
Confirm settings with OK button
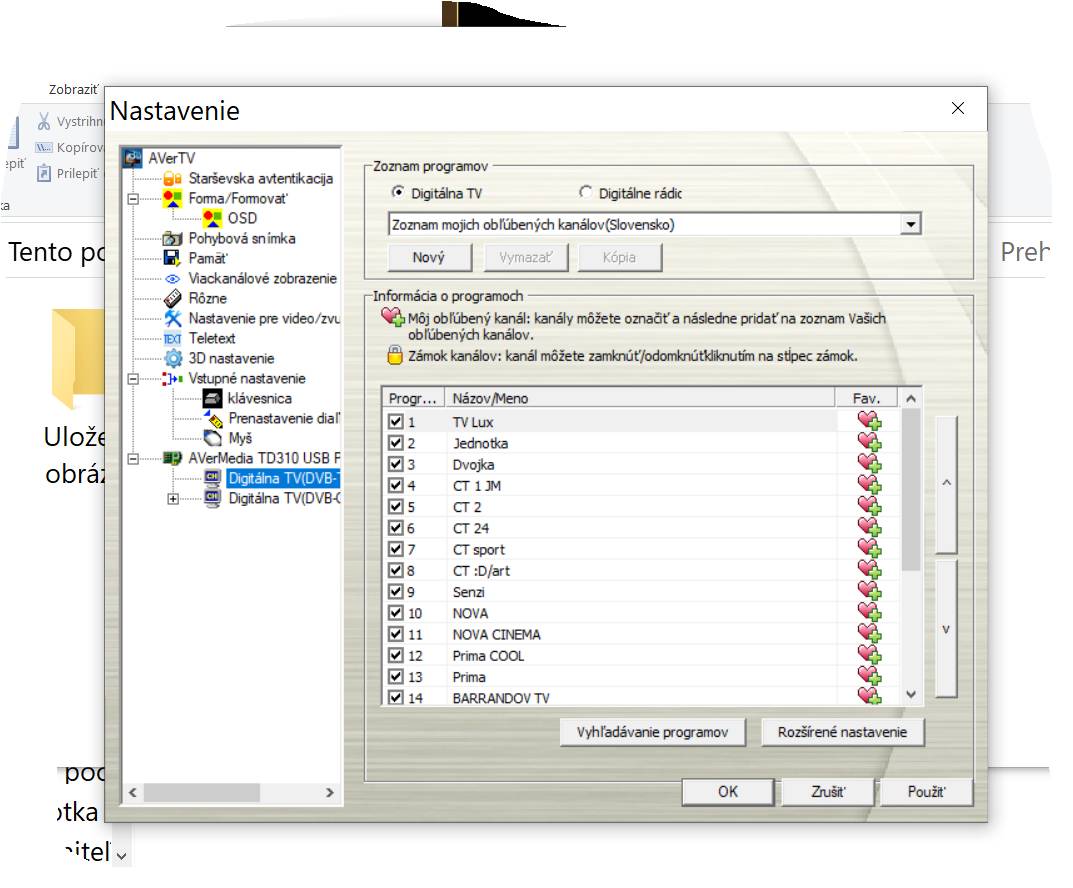pos(728,792)
